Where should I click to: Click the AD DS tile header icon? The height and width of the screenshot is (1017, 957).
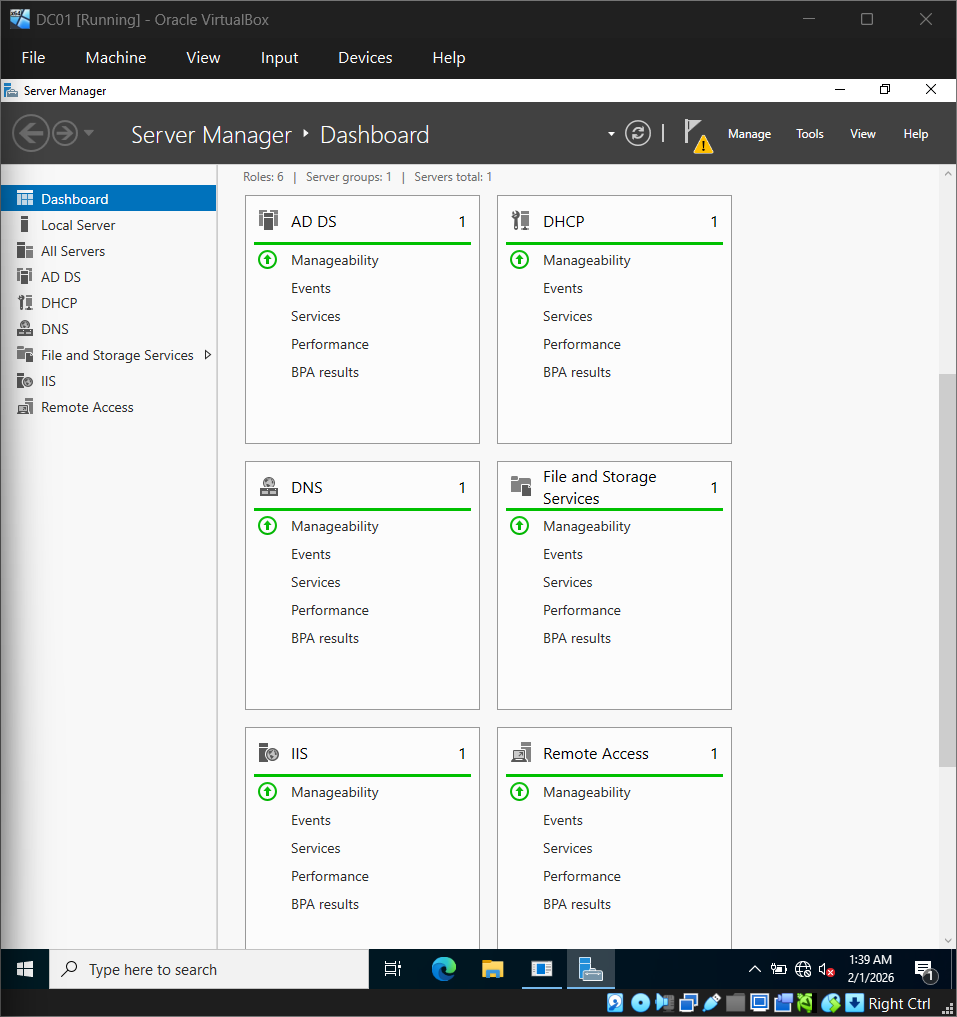(x=268, y=221)
